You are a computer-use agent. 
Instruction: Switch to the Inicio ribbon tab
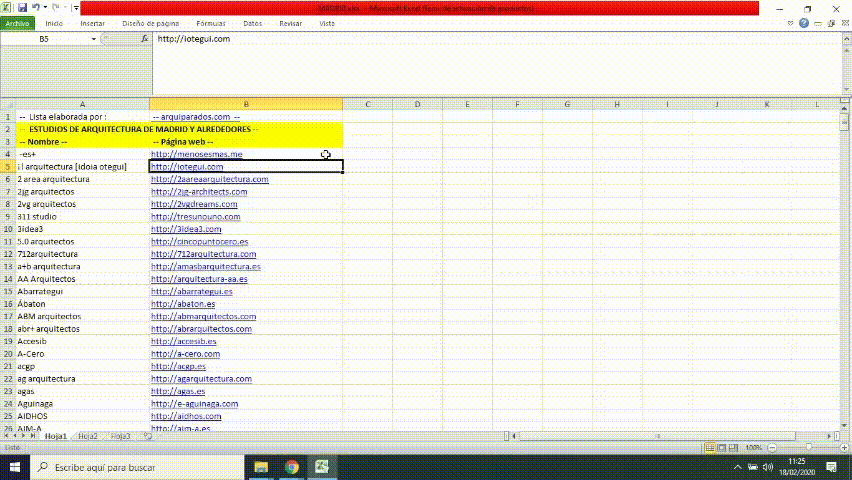[x=54, y=23]
